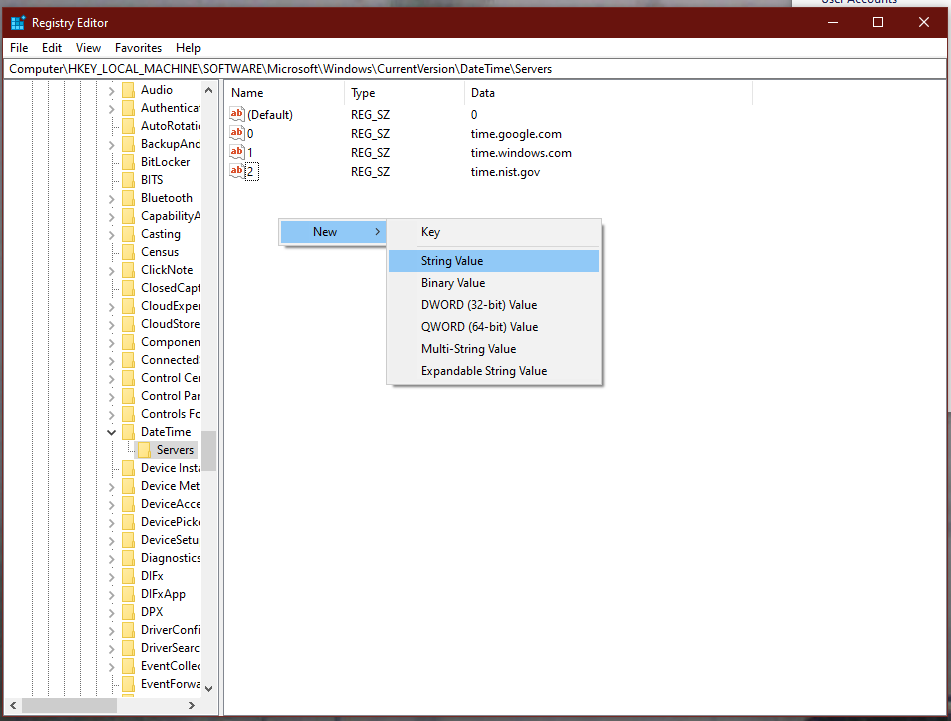Open the Favorites menu
Viewport: 951px width, 721px height.
(138, 47)
